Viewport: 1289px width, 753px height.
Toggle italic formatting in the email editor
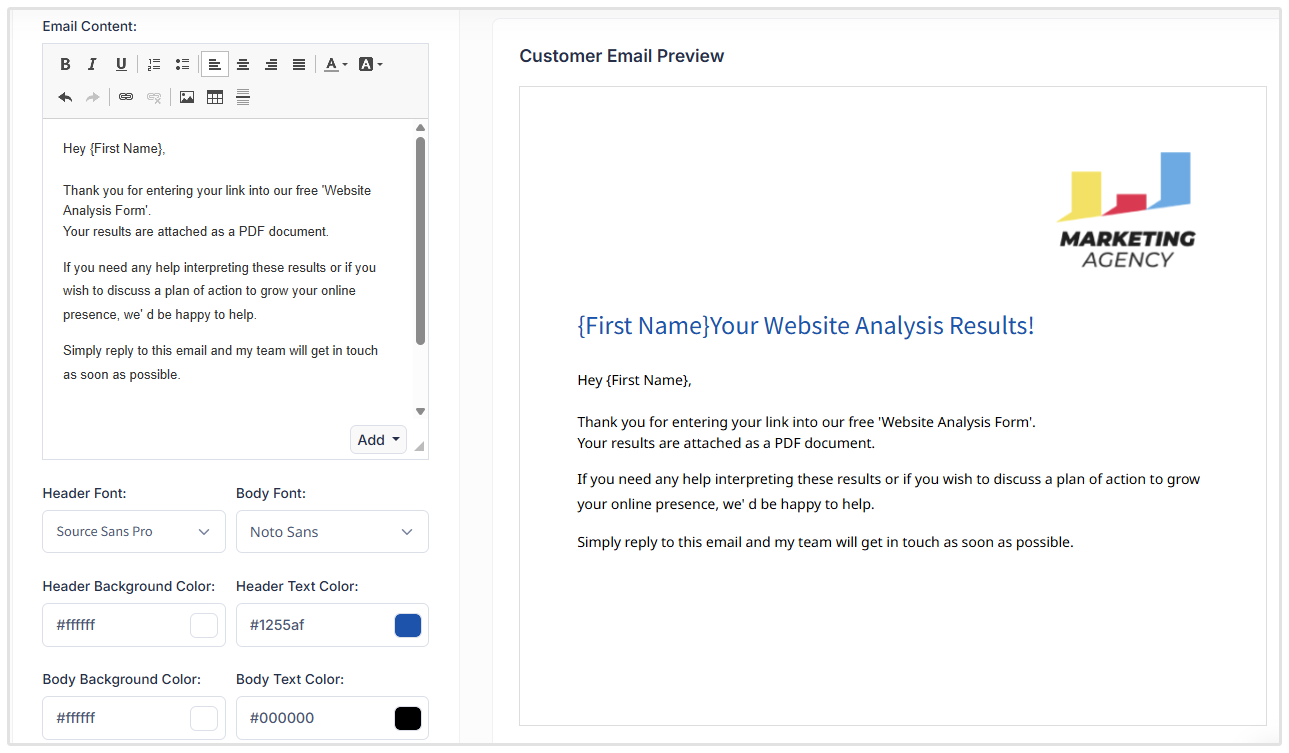tap(93, 64)
